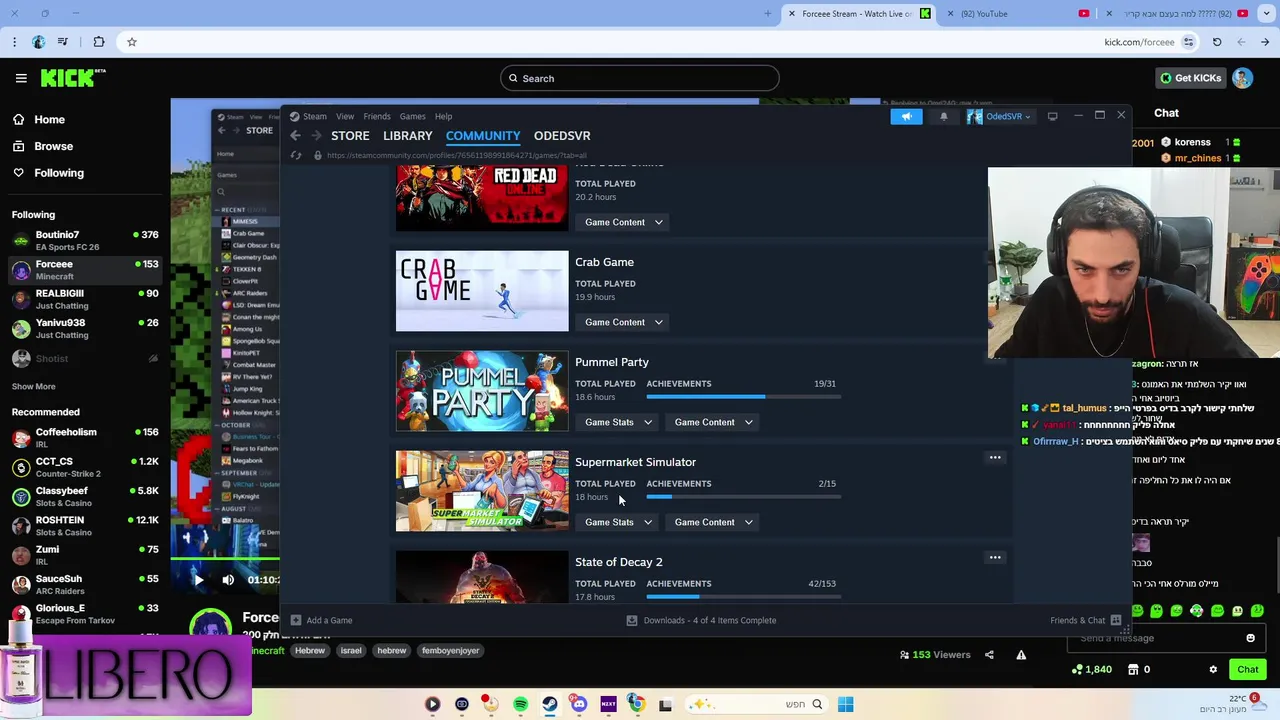This screenshot has height=720, width=1280.
Task: Play the Kick stream video
Action: click(x=198, y=579)
